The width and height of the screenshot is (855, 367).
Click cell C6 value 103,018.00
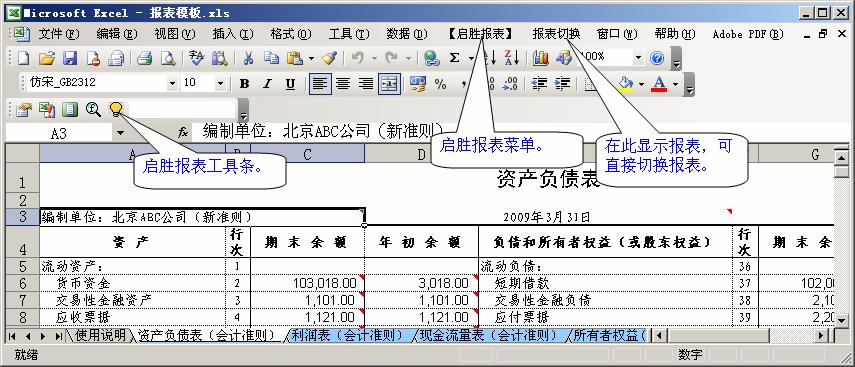(x=308, y=284)
